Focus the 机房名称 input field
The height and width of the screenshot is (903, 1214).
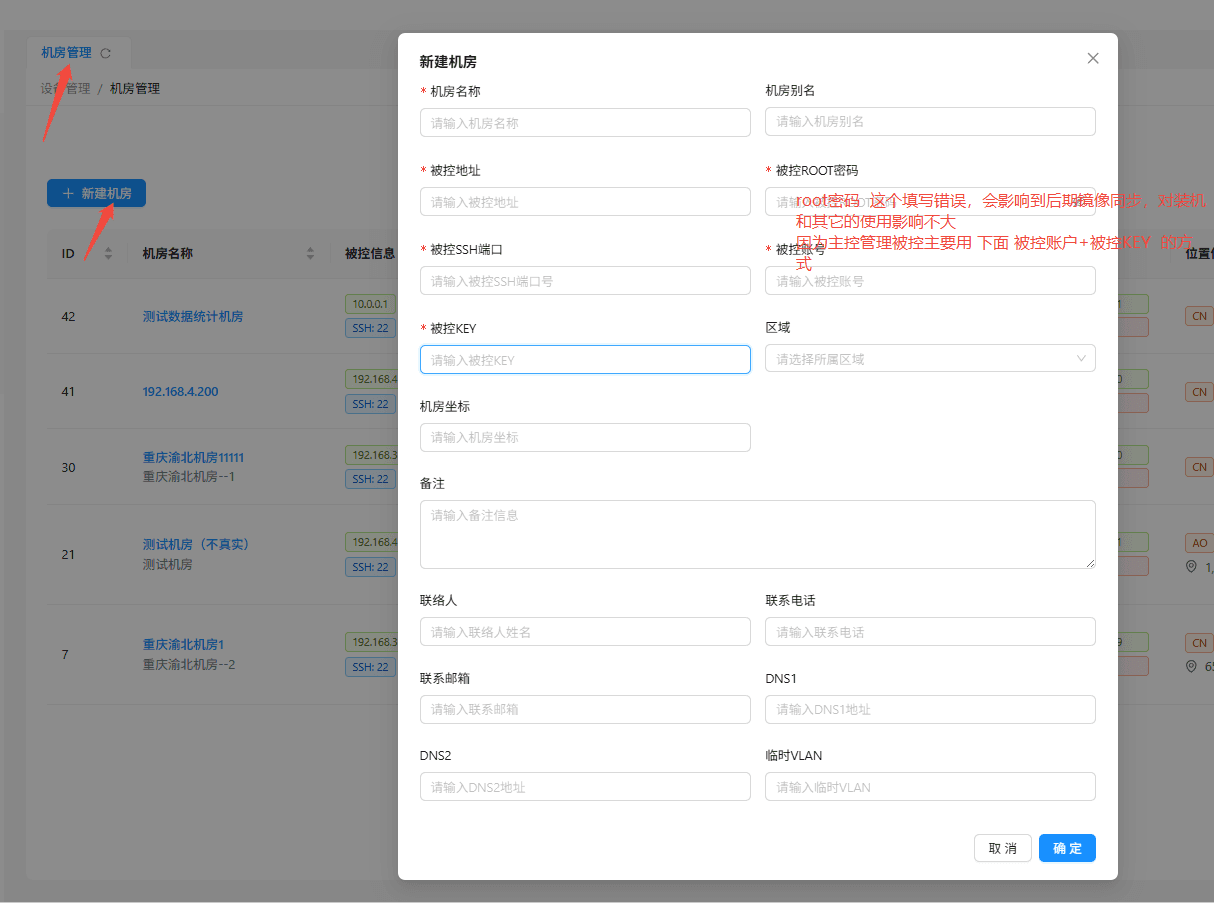[x=585, y=123]
